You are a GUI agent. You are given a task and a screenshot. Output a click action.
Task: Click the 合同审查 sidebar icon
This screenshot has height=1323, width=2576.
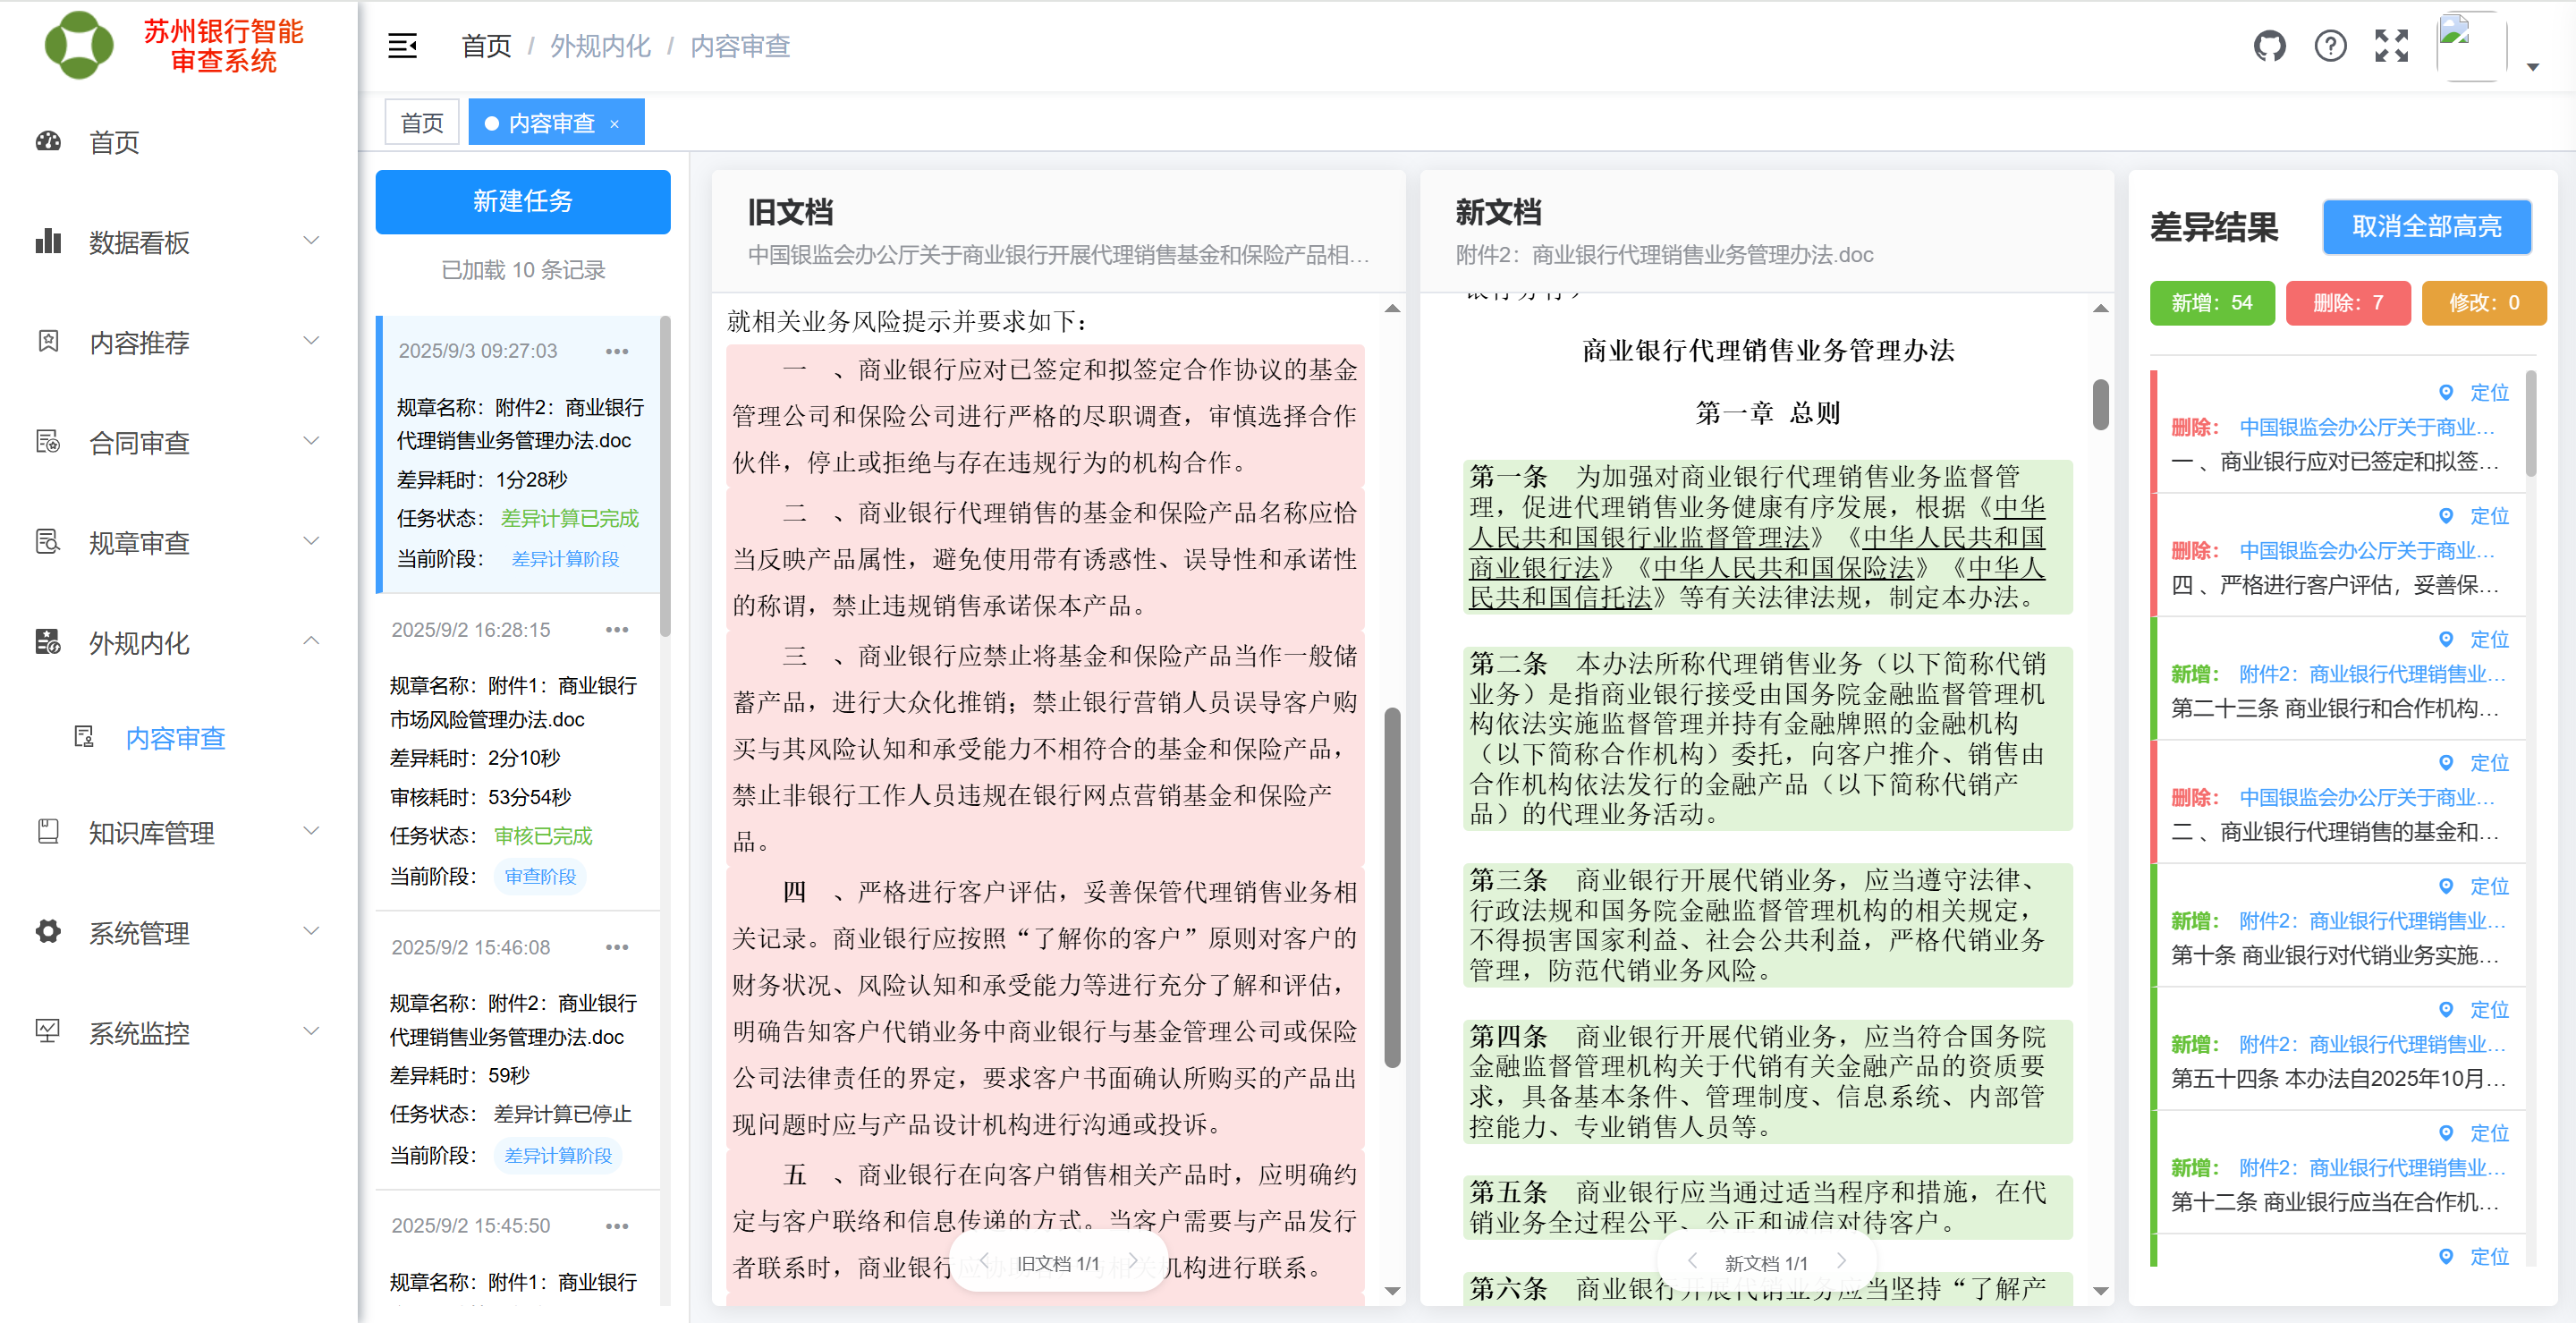tap(48, 442)
